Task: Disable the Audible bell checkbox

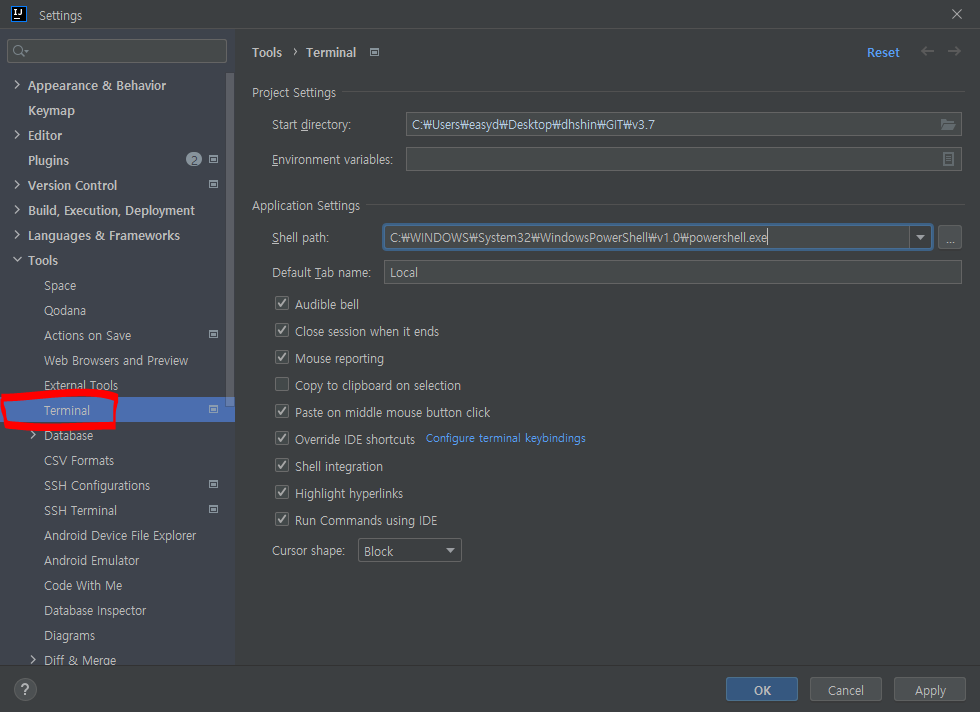Action: tap(282, 304)
